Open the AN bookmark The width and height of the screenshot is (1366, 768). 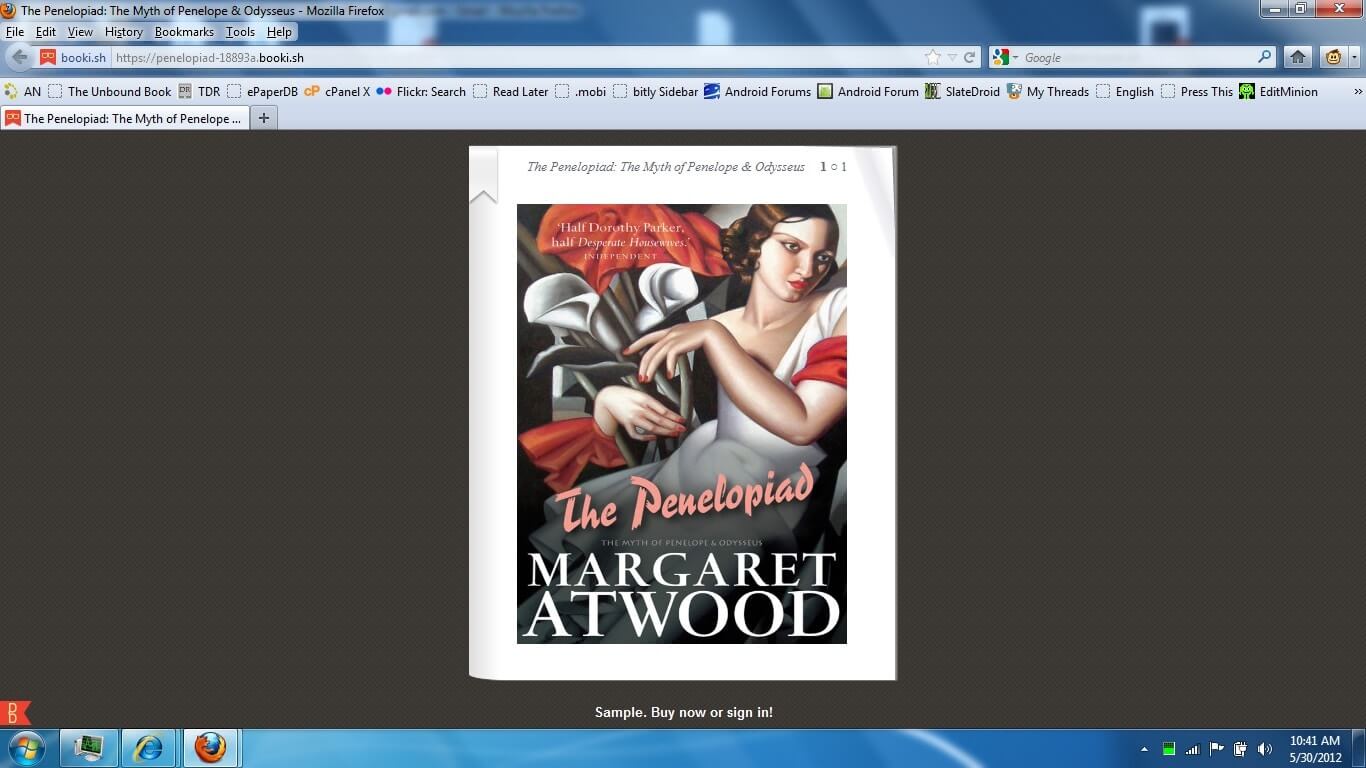pos(23,91)
